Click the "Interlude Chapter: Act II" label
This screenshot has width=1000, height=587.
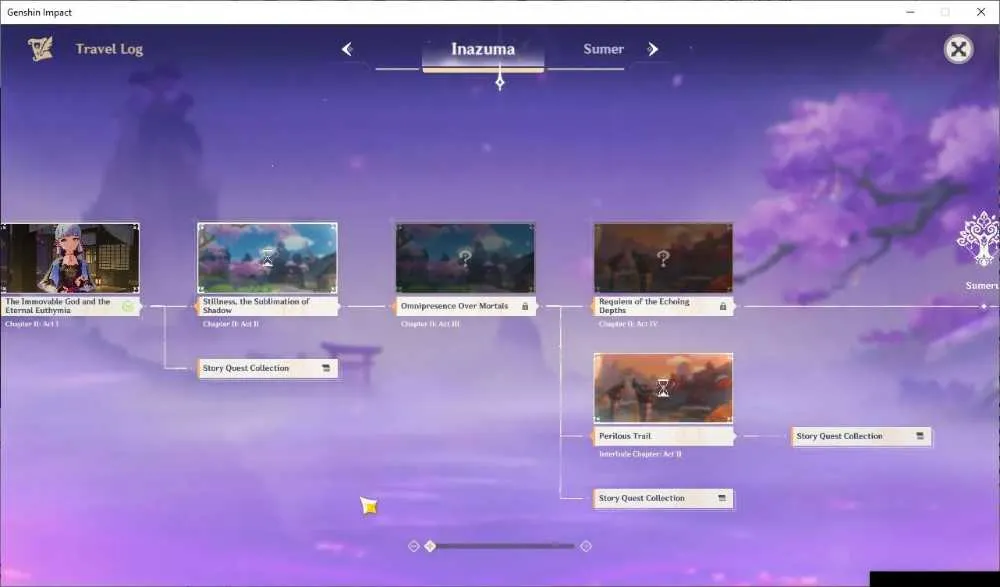(640, 454)
